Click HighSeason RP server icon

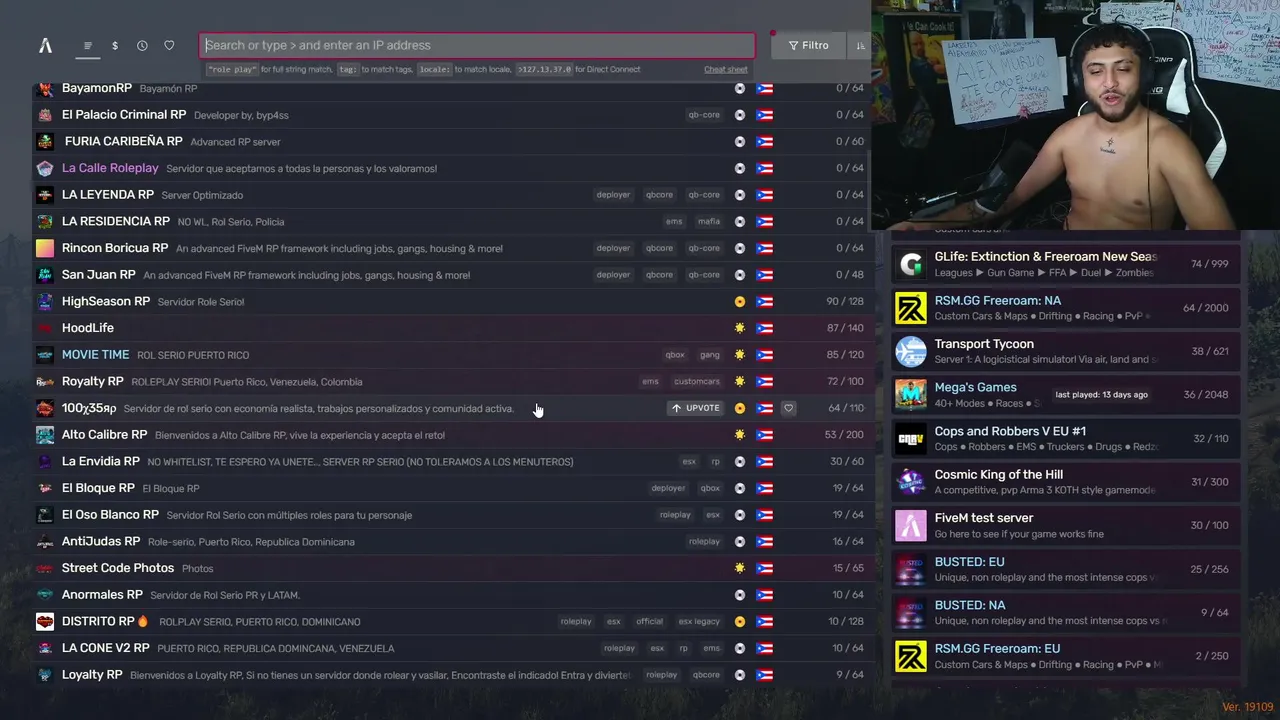45,301
